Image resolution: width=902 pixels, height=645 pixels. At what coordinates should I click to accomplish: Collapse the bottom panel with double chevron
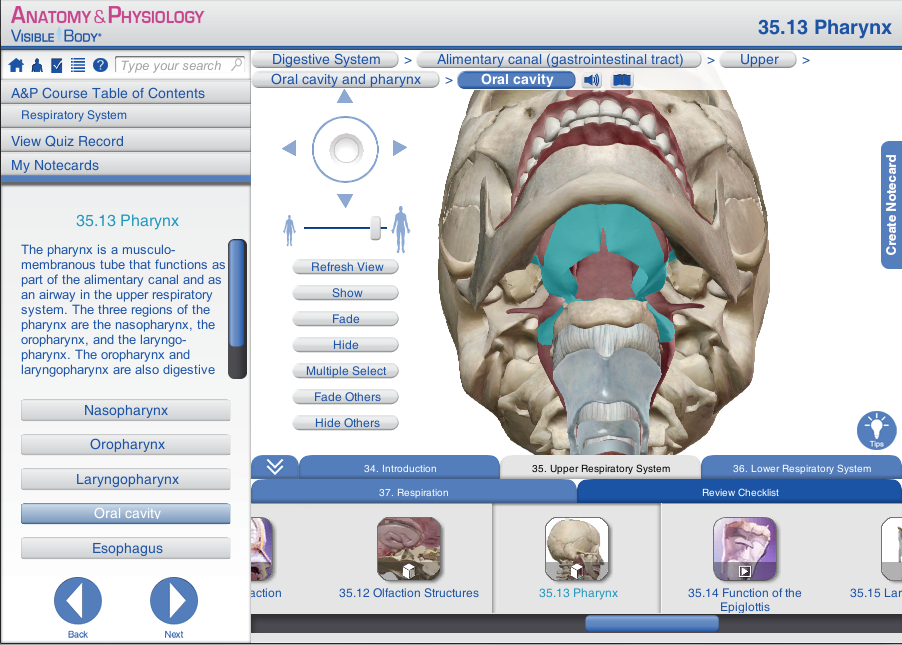tap(275, 467)
